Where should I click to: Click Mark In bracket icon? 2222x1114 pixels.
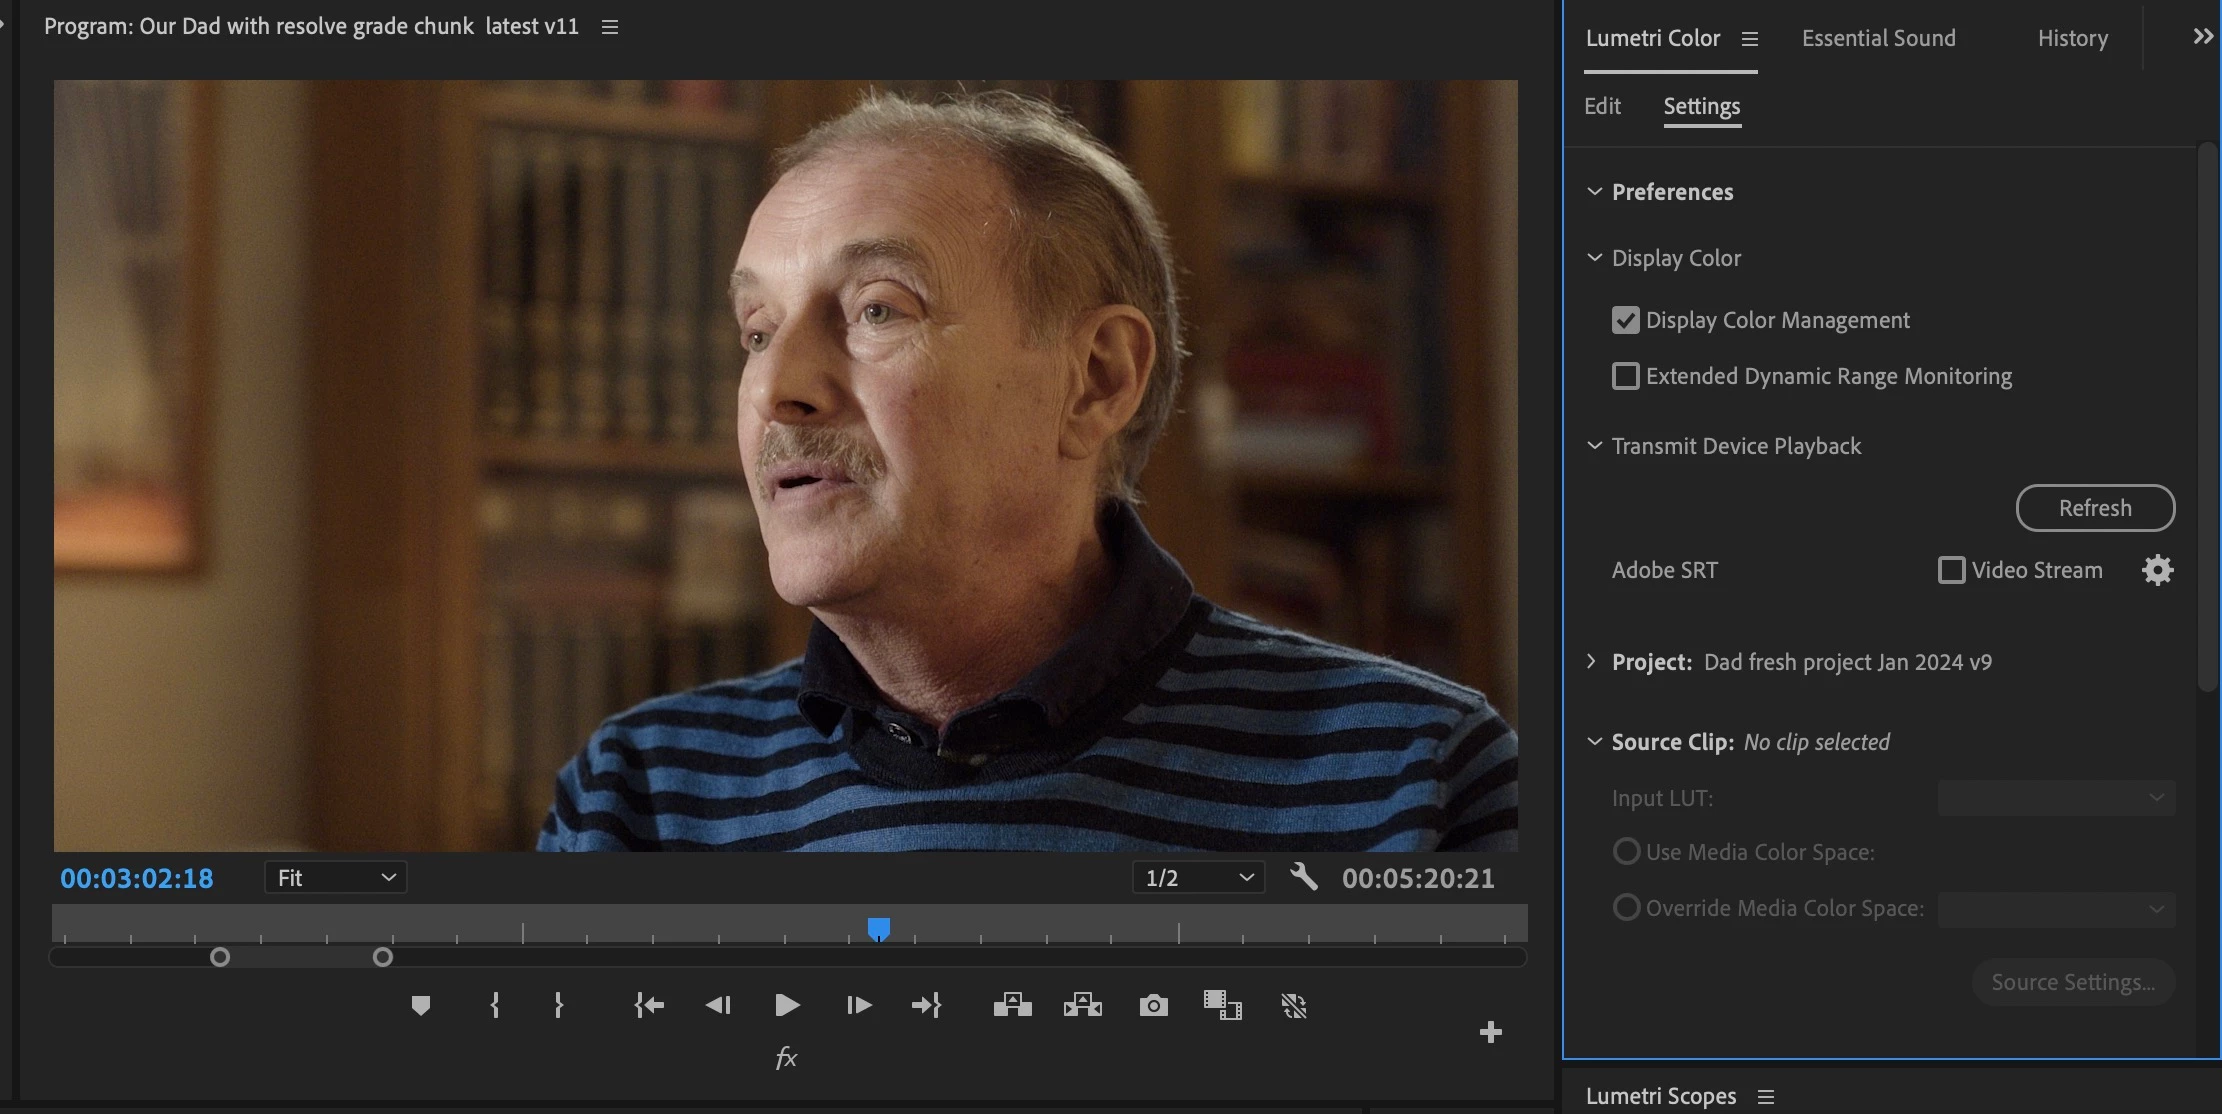click(x=495, y=1005)
